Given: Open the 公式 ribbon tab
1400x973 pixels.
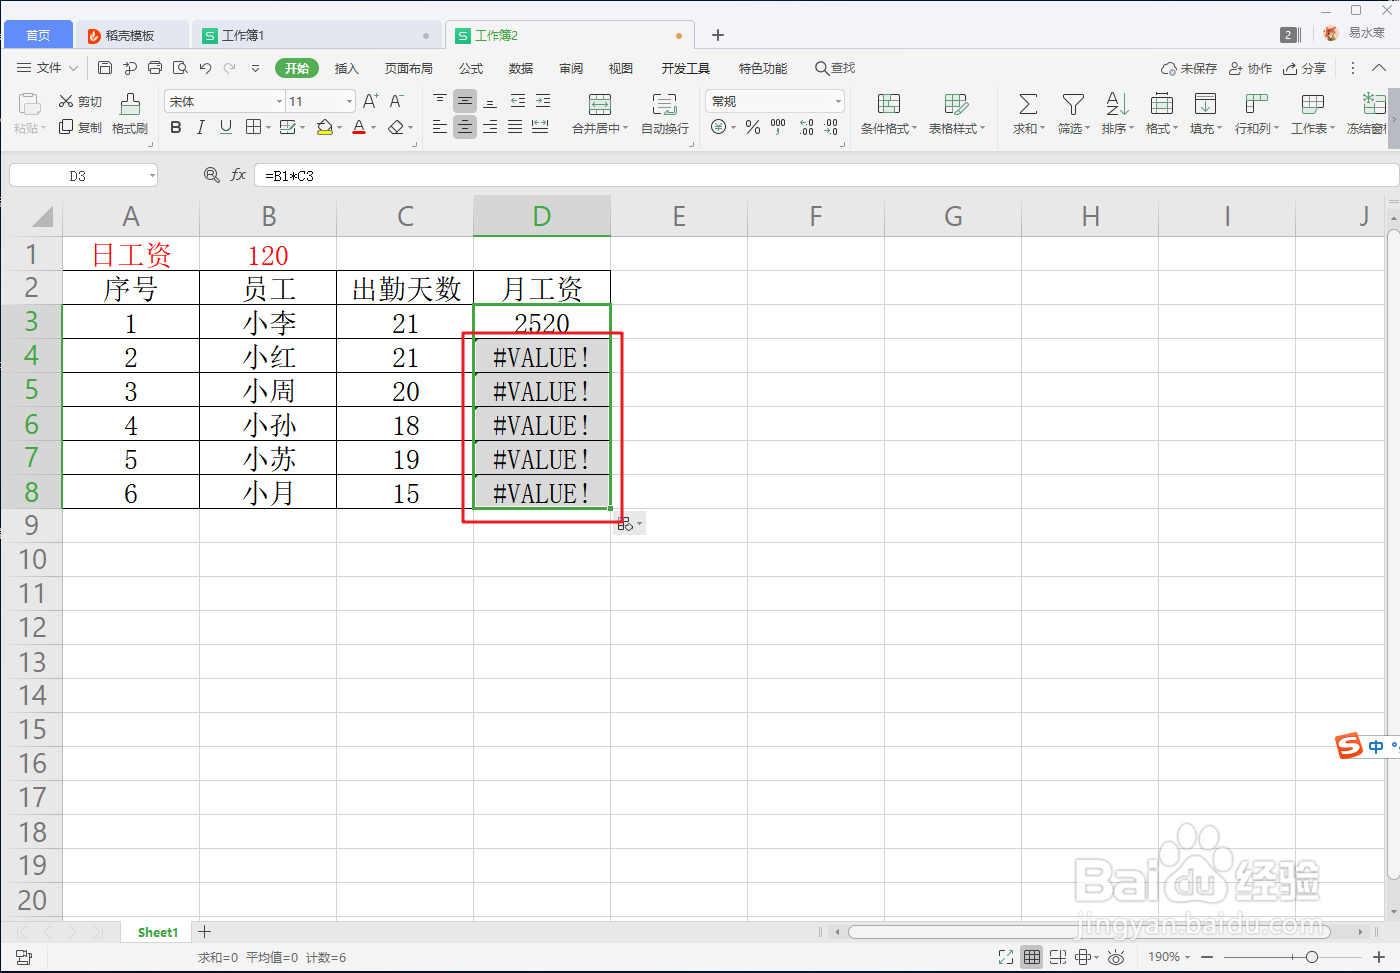Looking at the screenshot, I should click(471, 68).
